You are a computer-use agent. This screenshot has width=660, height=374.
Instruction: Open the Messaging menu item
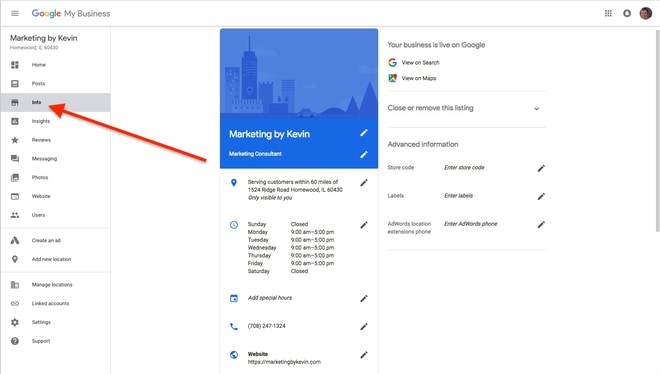(x=44, y=159)
